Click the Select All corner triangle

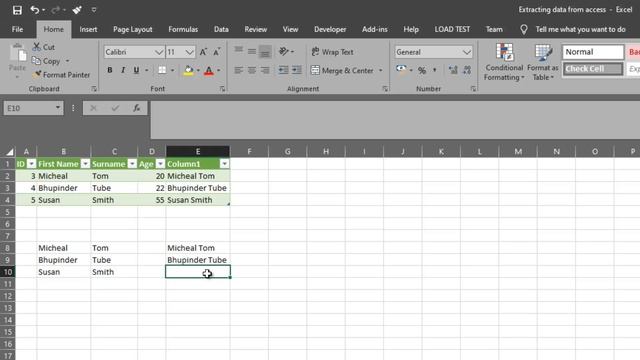[x=9, y=152]
